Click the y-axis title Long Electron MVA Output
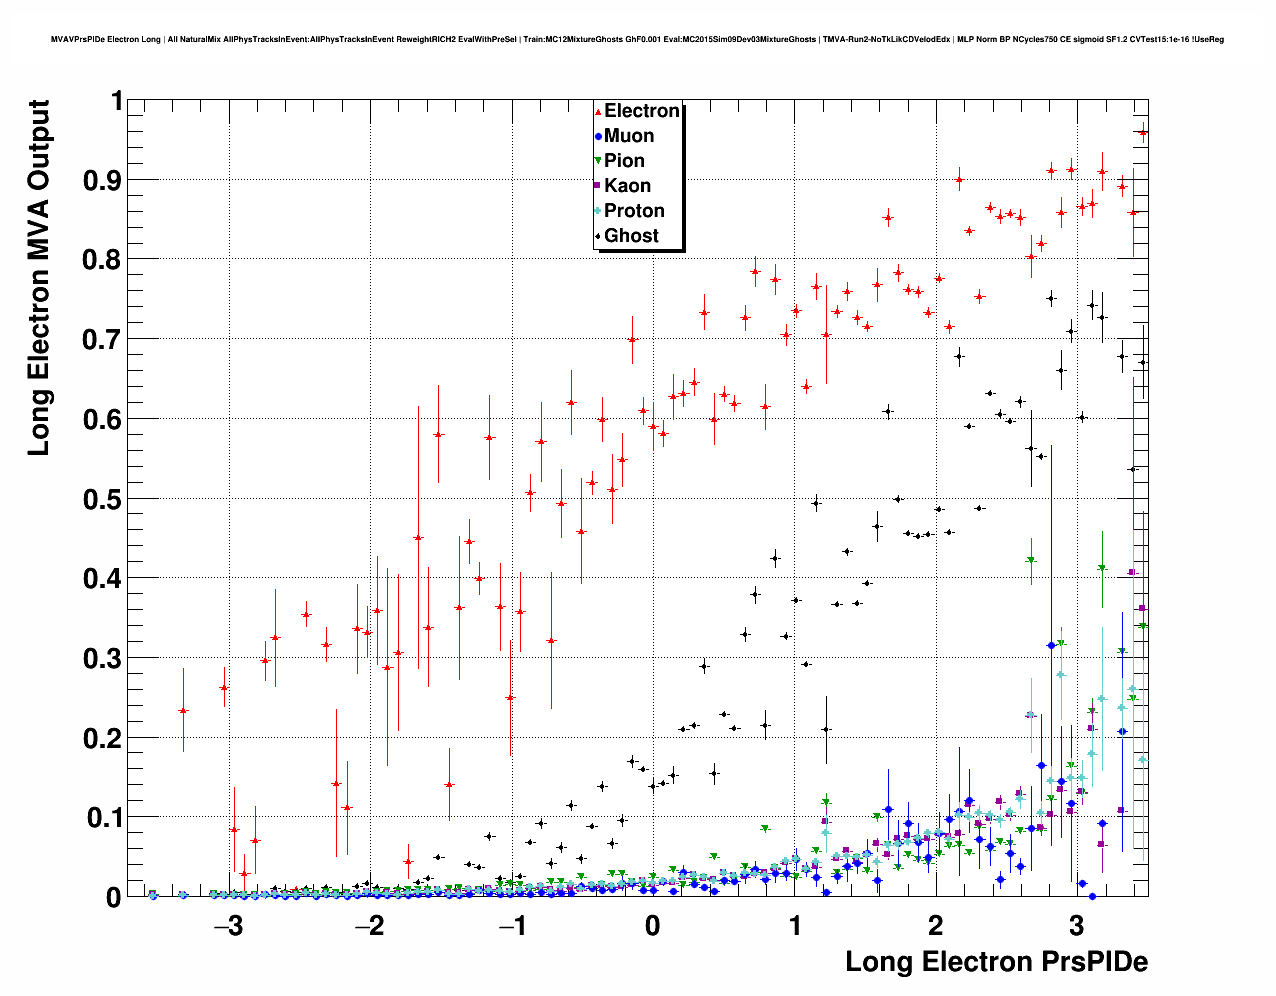 (x=38, y=278)
